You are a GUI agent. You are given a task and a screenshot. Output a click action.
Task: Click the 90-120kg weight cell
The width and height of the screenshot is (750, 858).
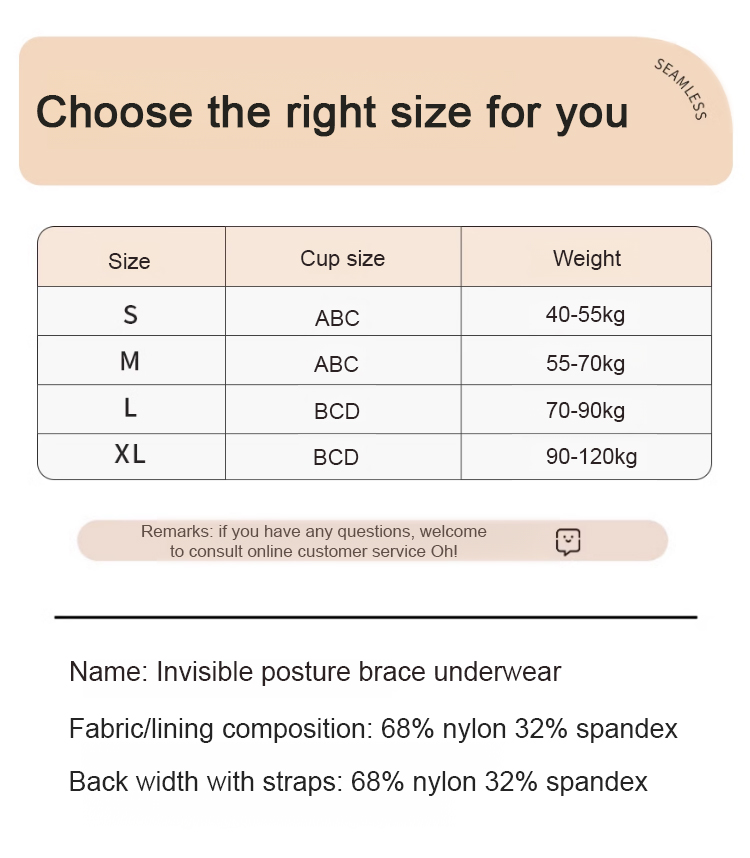click(591, 457)
